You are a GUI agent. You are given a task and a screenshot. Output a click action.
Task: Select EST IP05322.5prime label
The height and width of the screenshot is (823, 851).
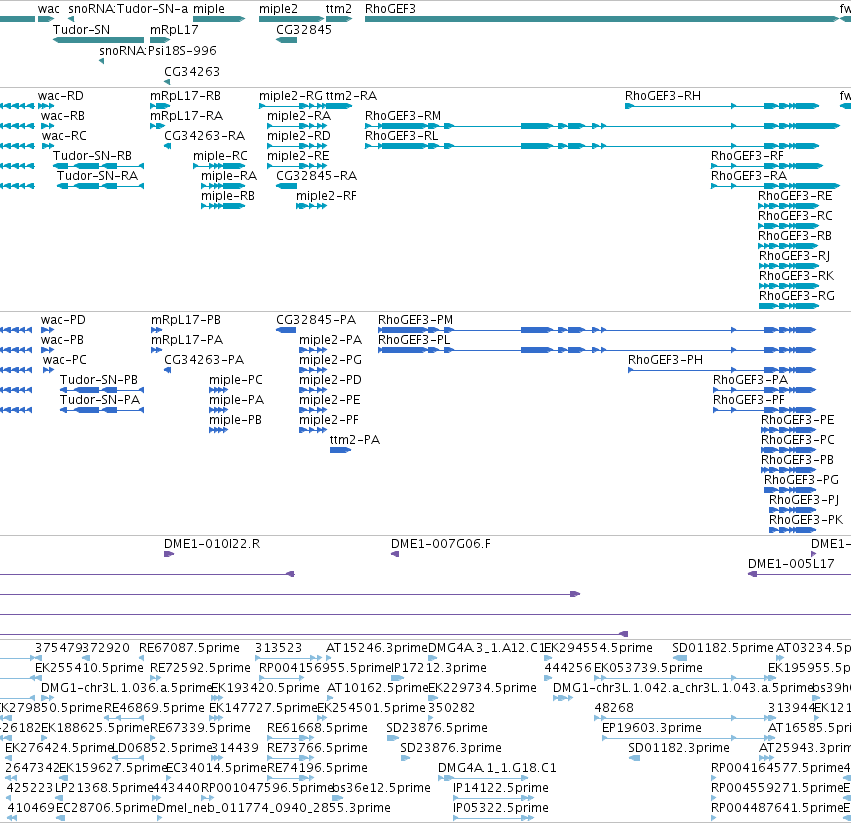coord(501,808)
